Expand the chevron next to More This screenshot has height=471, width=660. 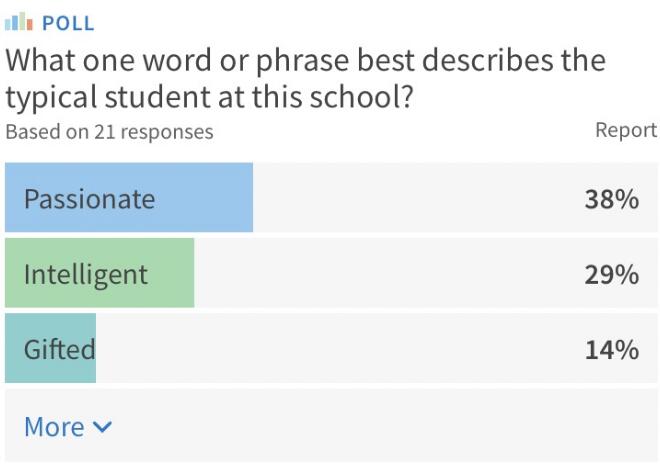tap(102, 428)
